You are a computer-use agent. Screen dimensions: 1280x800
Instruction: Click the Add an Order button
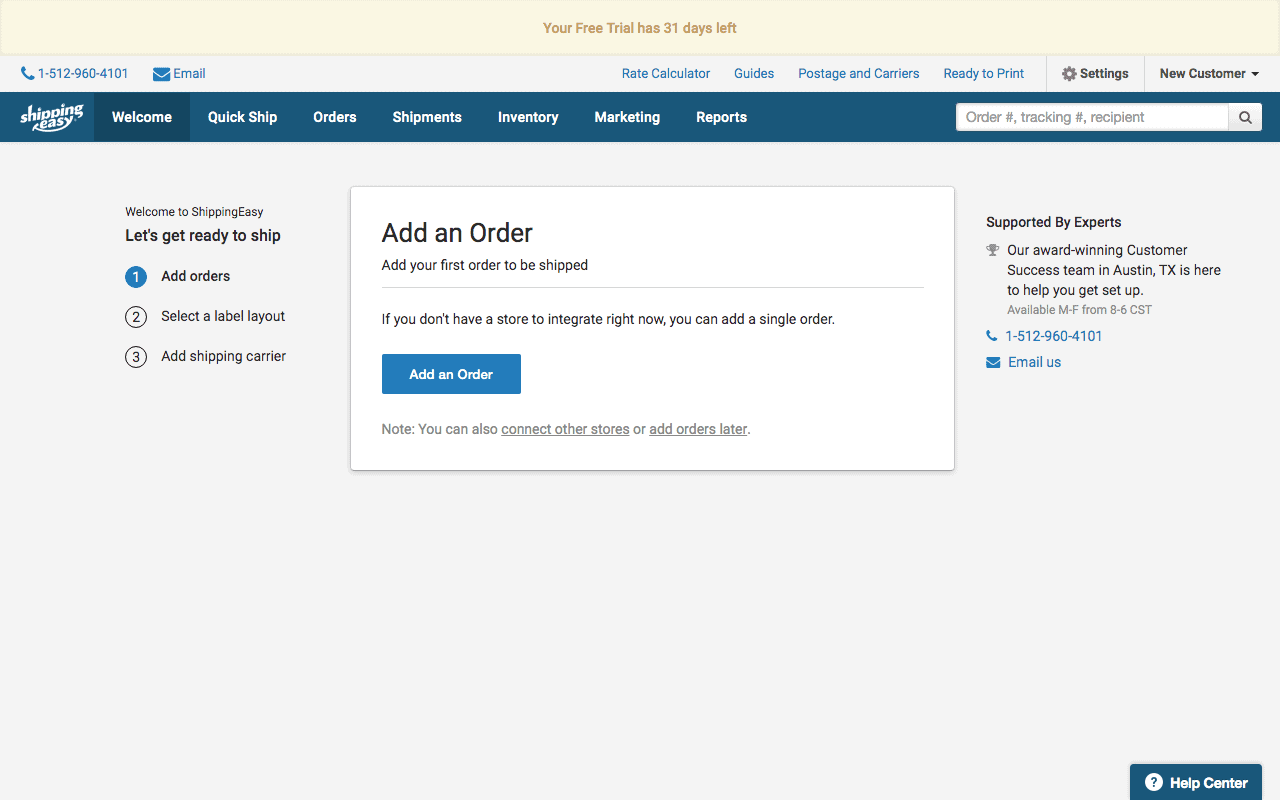tap(451, 374)
